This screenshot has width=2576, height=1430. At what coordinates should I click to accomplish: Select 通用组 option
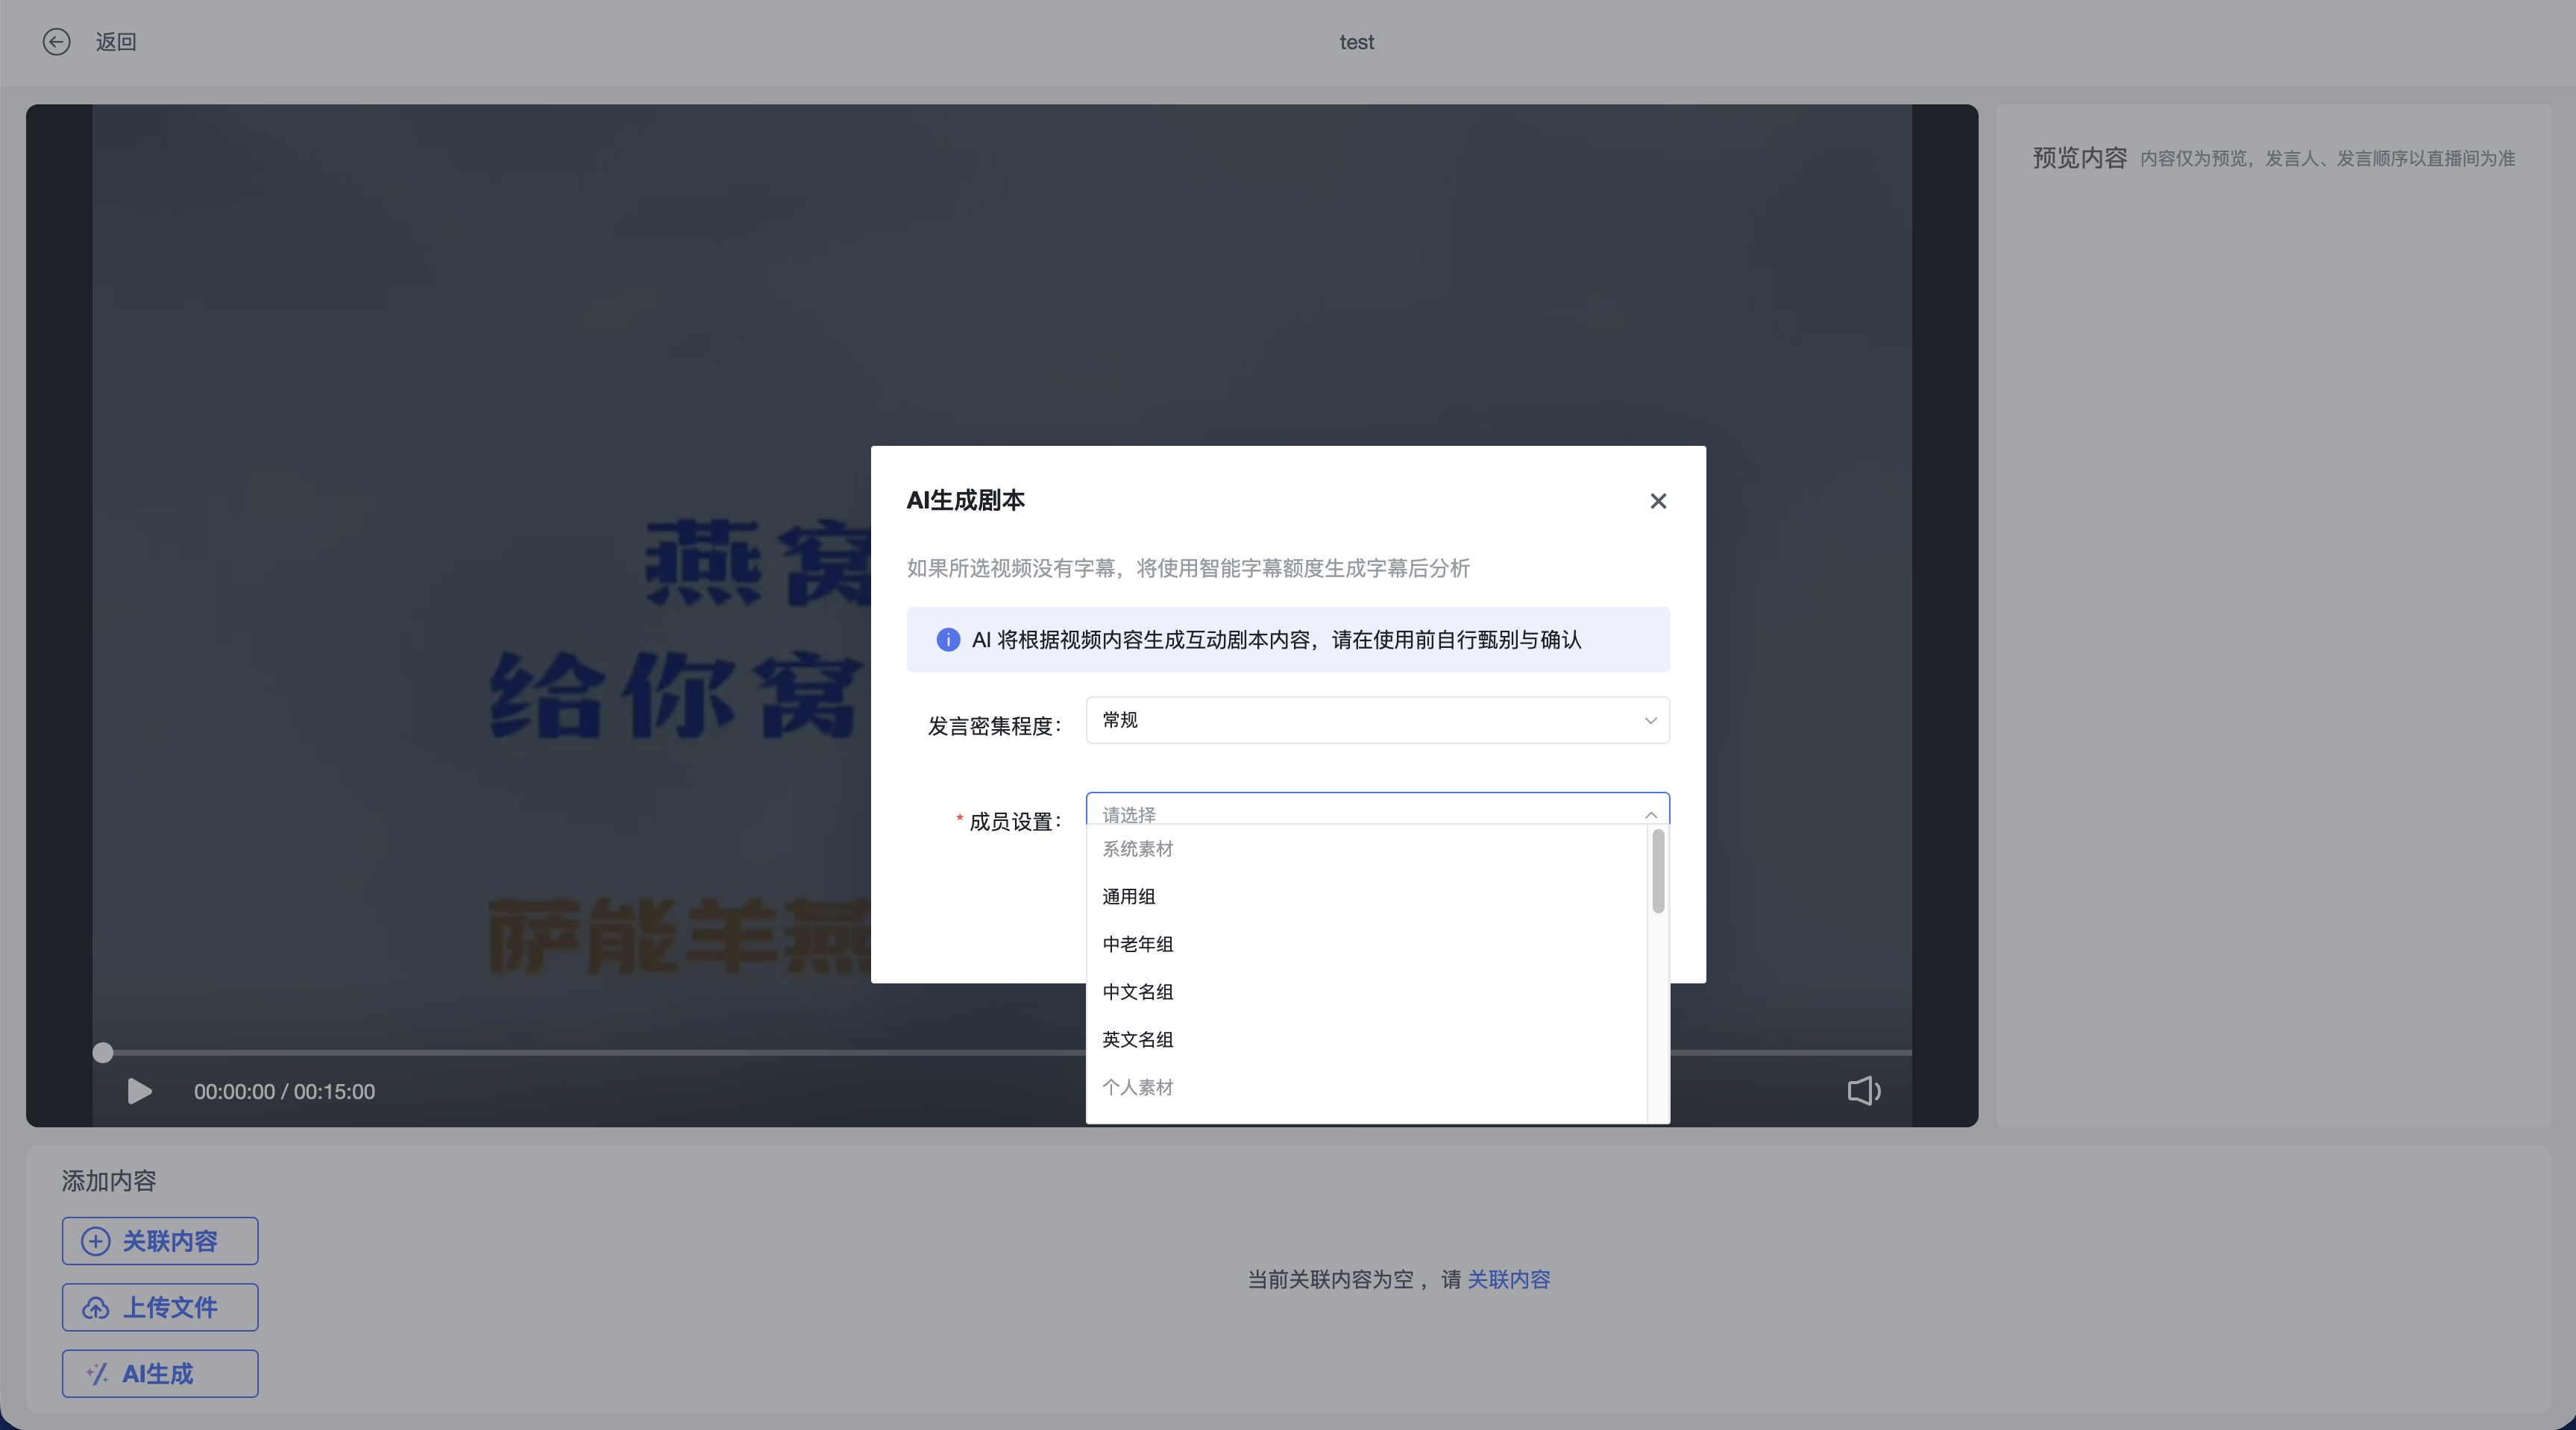(x=1366, y=896)
